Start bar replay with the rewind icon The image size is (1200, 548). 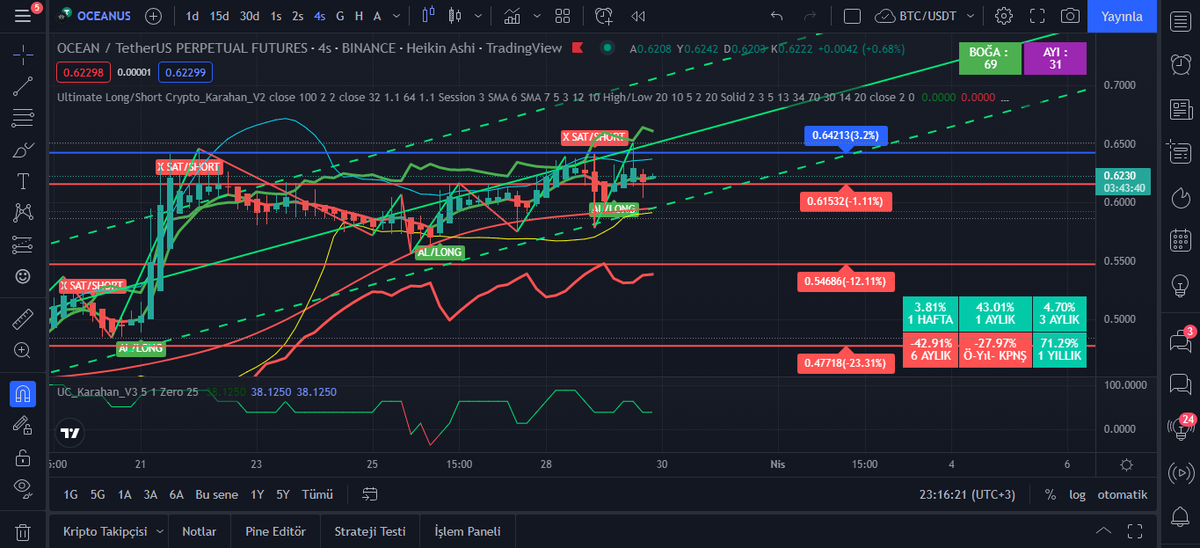coord(638,16)
